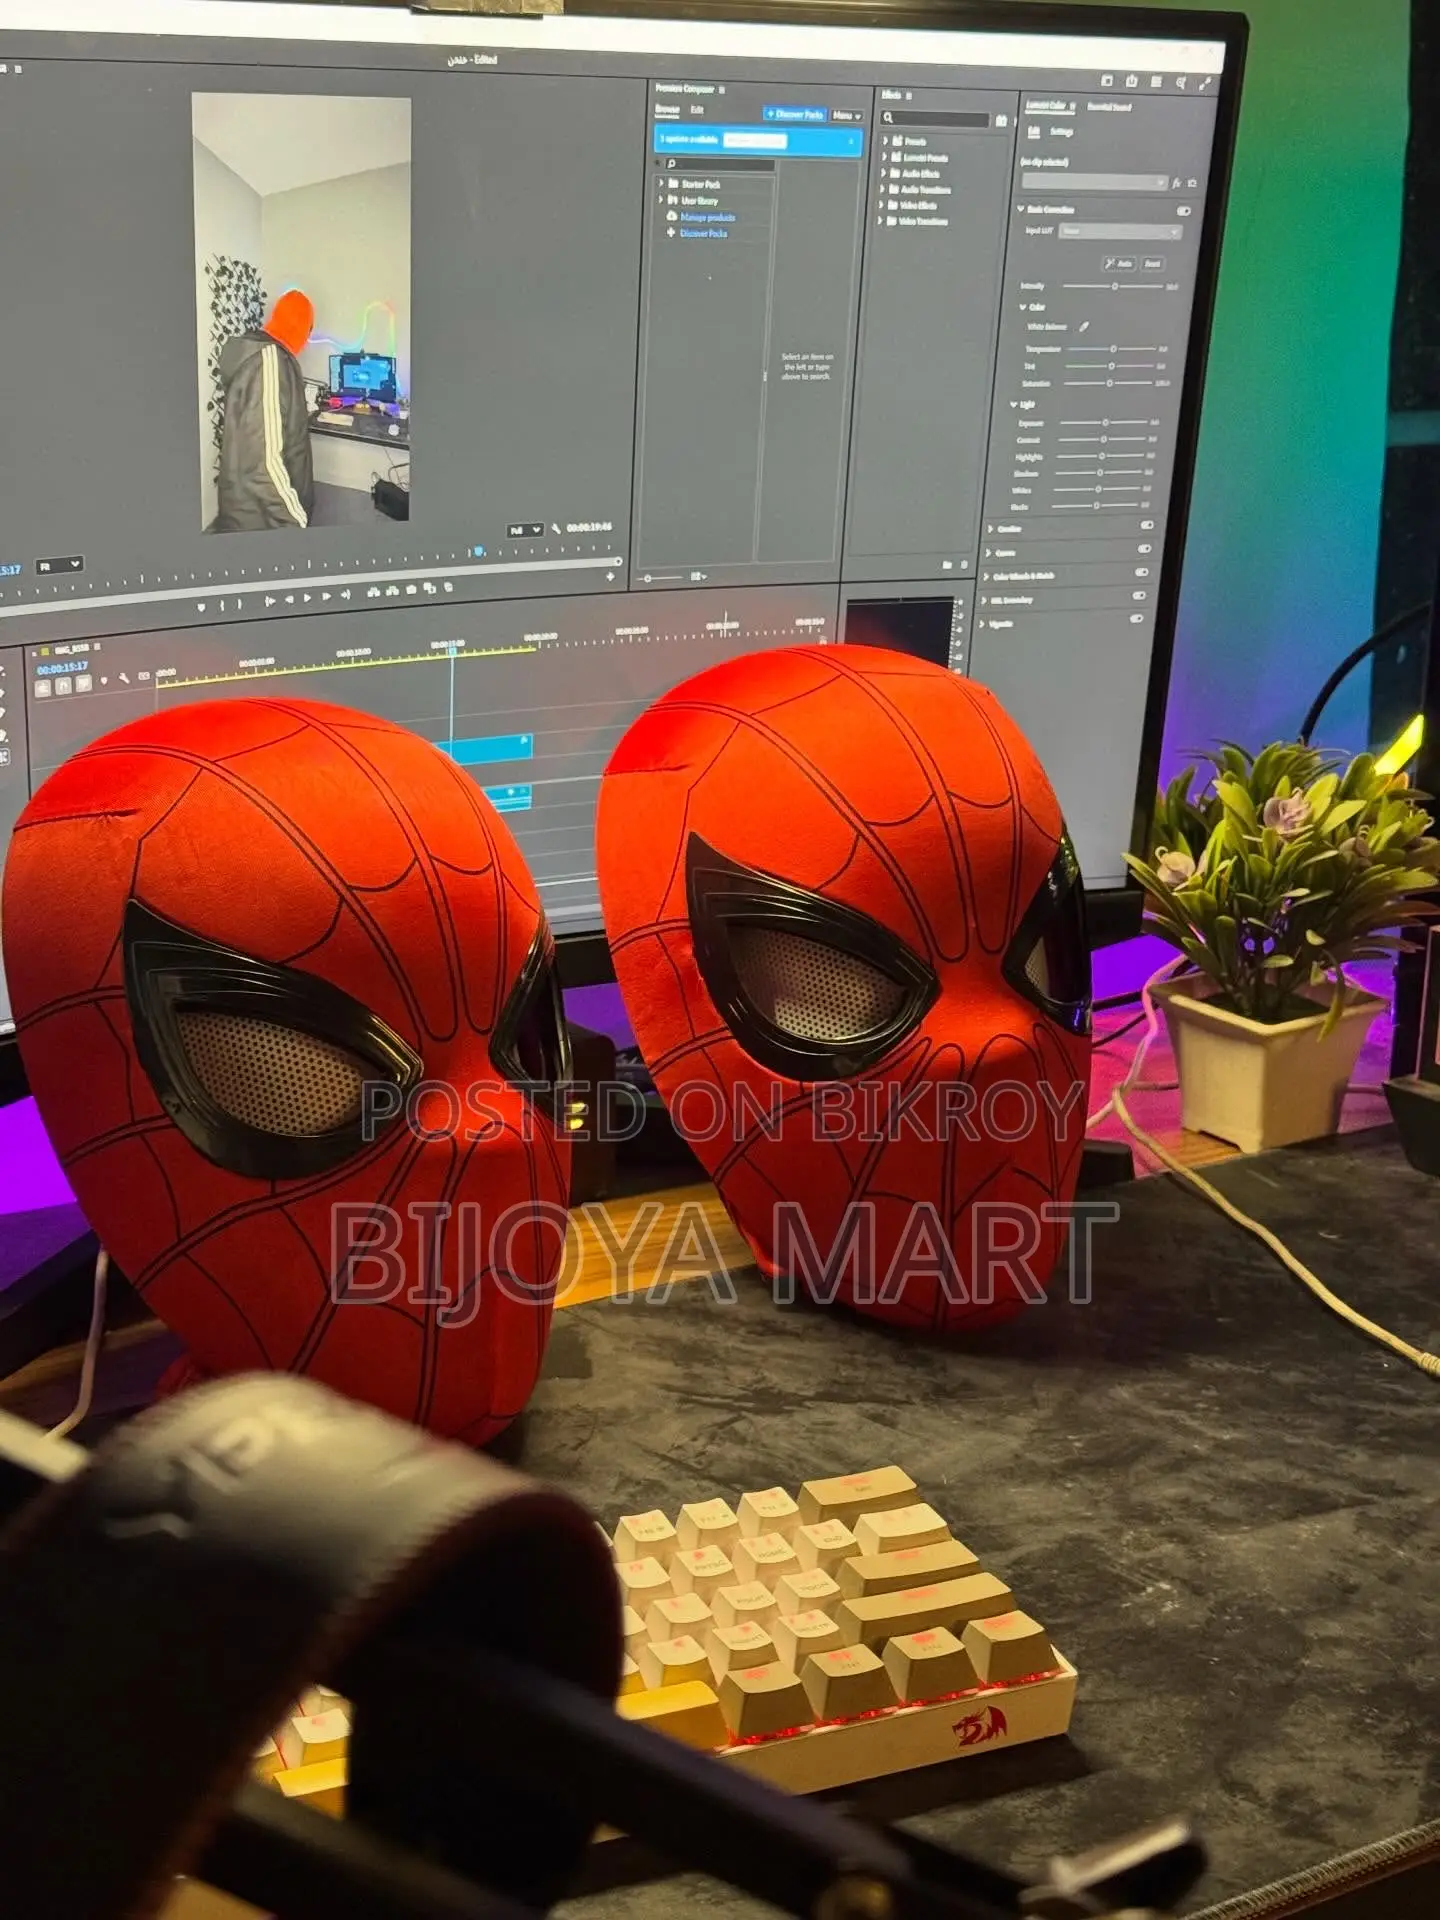Click the timeline playhead on the ruler

[x=452, y=652]
